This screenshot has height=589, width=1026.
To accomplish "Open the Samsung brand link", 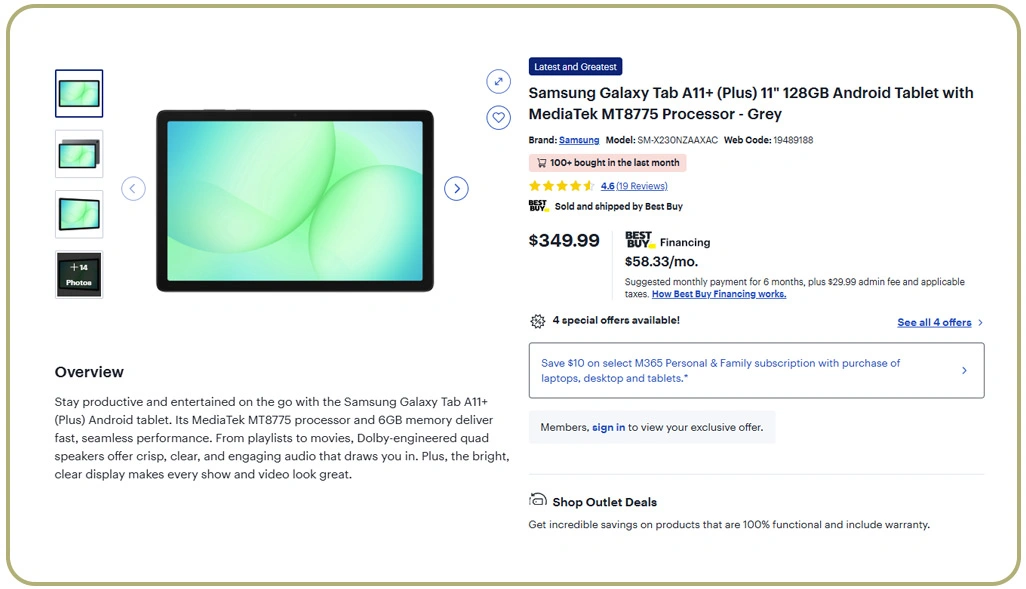I will [579, 140].
